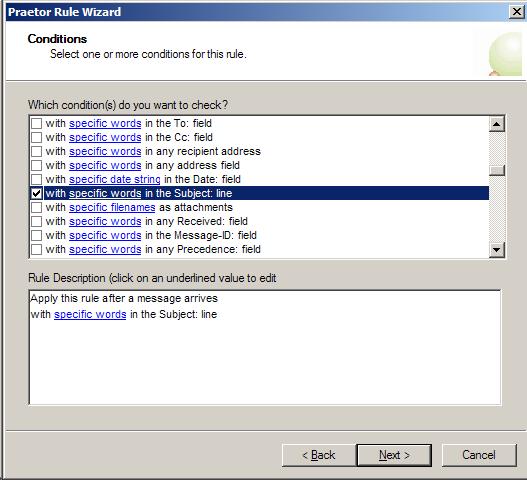Screen dimensions: 527x480
Task: Select the any address field condition row
Action: point(259,165)
